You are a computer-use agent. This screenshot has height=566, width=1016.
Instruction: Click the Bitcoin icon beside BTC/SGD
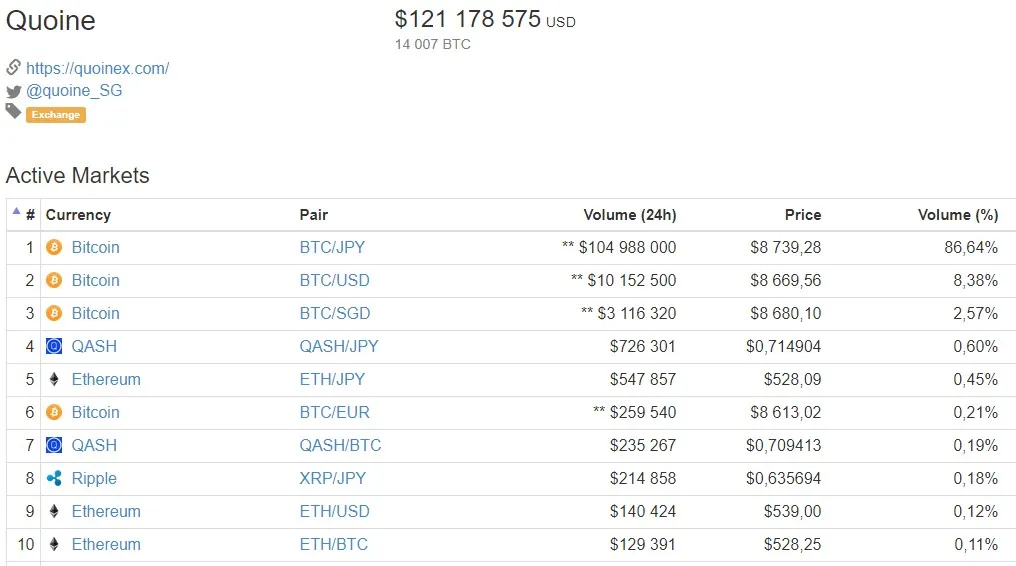coord(54,313)
